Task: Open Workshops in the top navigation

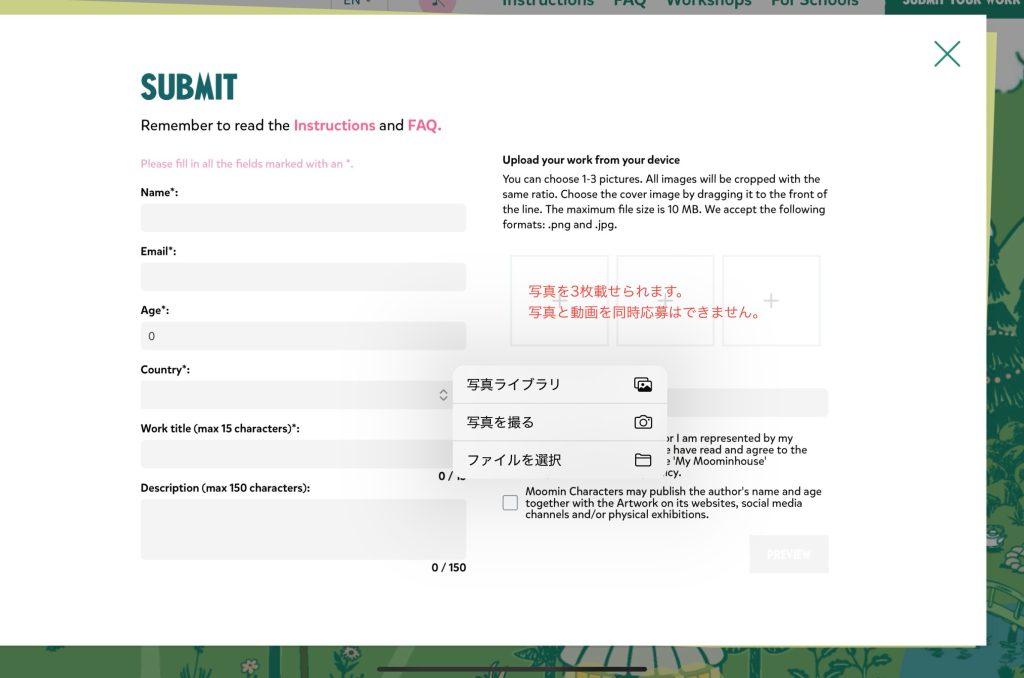Action: [708, 4]
